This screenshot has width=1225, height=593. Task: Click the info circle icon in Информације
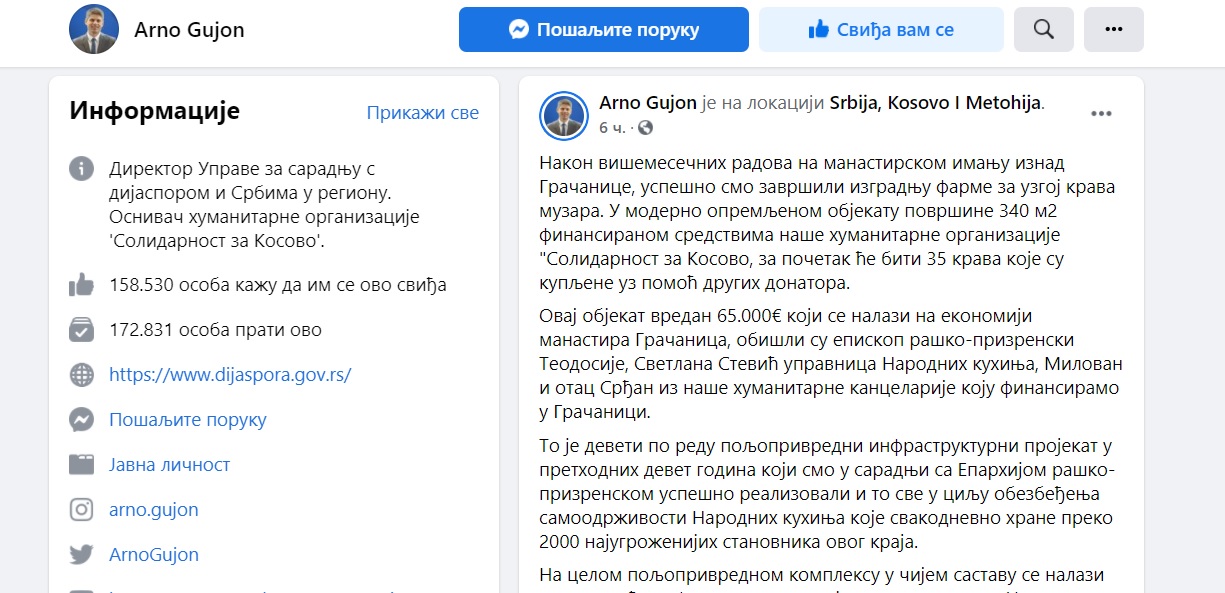coord(82,169)
